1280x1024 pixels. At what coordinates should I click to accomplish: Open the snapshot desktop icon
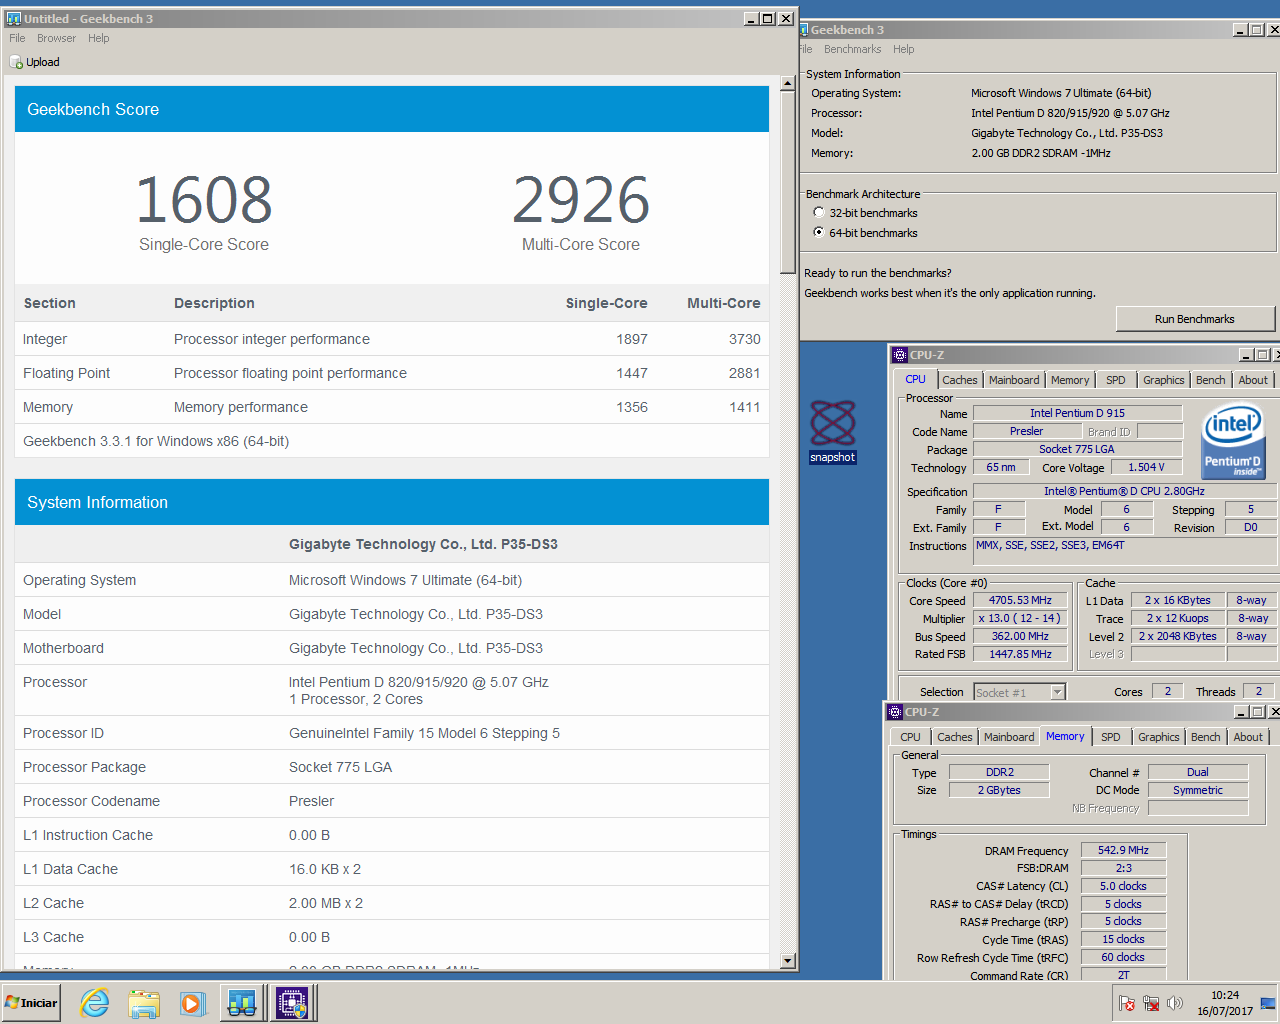click(x=832, y=431)
